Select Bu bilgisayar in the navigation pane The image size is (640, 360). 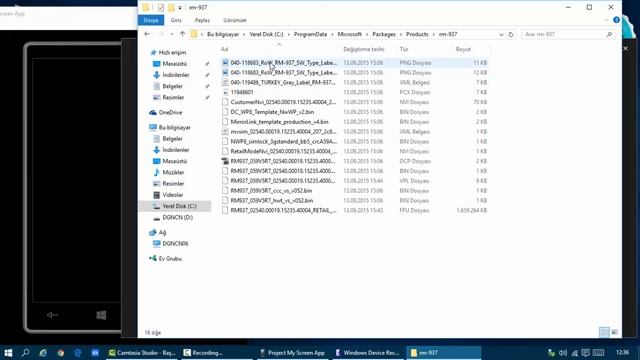tap(174, 127)
